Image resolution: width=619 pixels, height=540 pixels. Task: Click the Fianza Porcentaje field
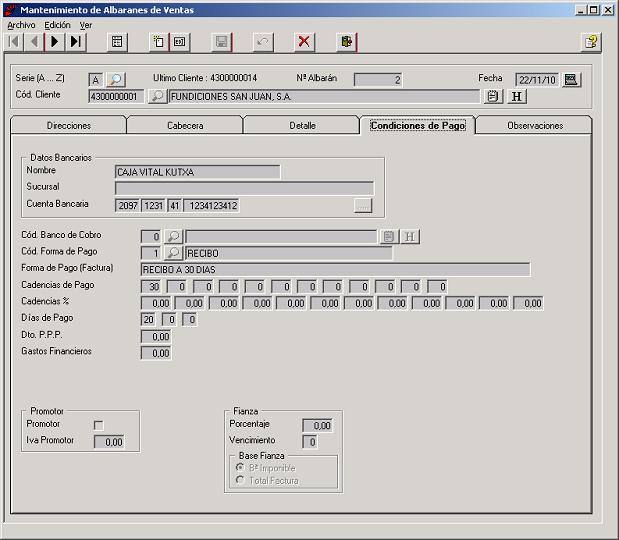pos(318,426)
